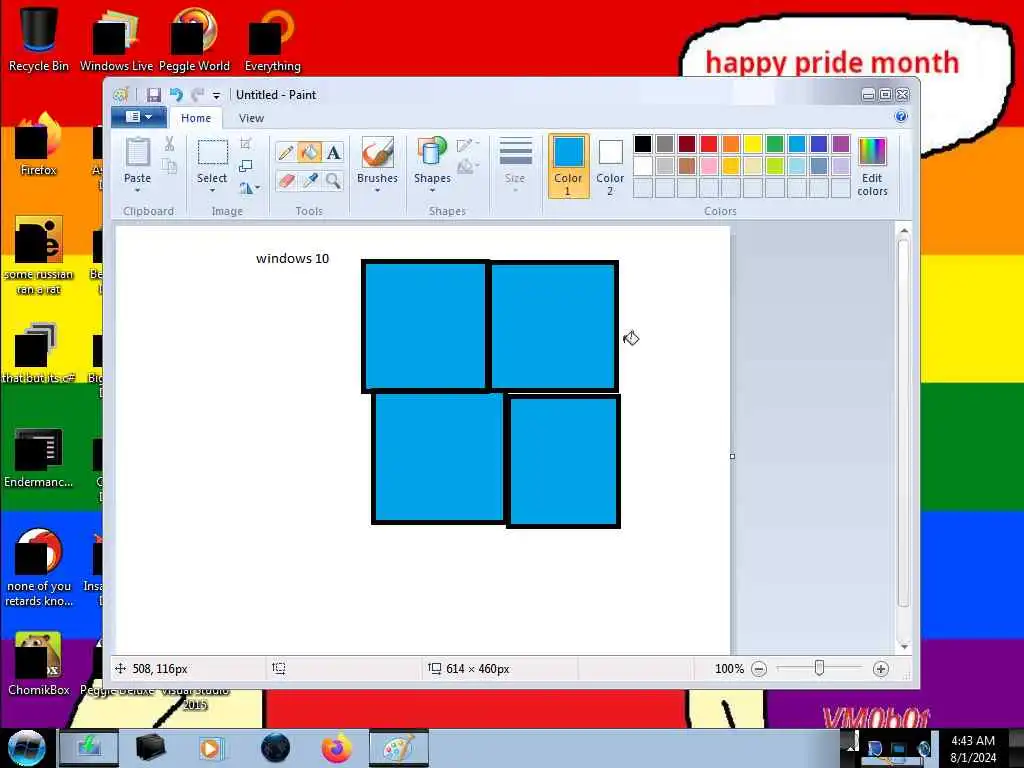Click the Paint taskbar button
The width and height of the screenshot is (1024, 768).
(x=398, y=748)
